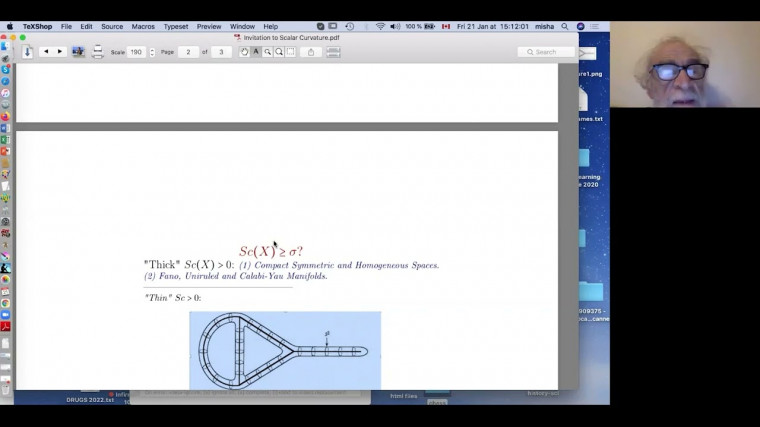The image size is (760, 427).
Task: Open Zoom from the Dock
Action: coord(5,315)
